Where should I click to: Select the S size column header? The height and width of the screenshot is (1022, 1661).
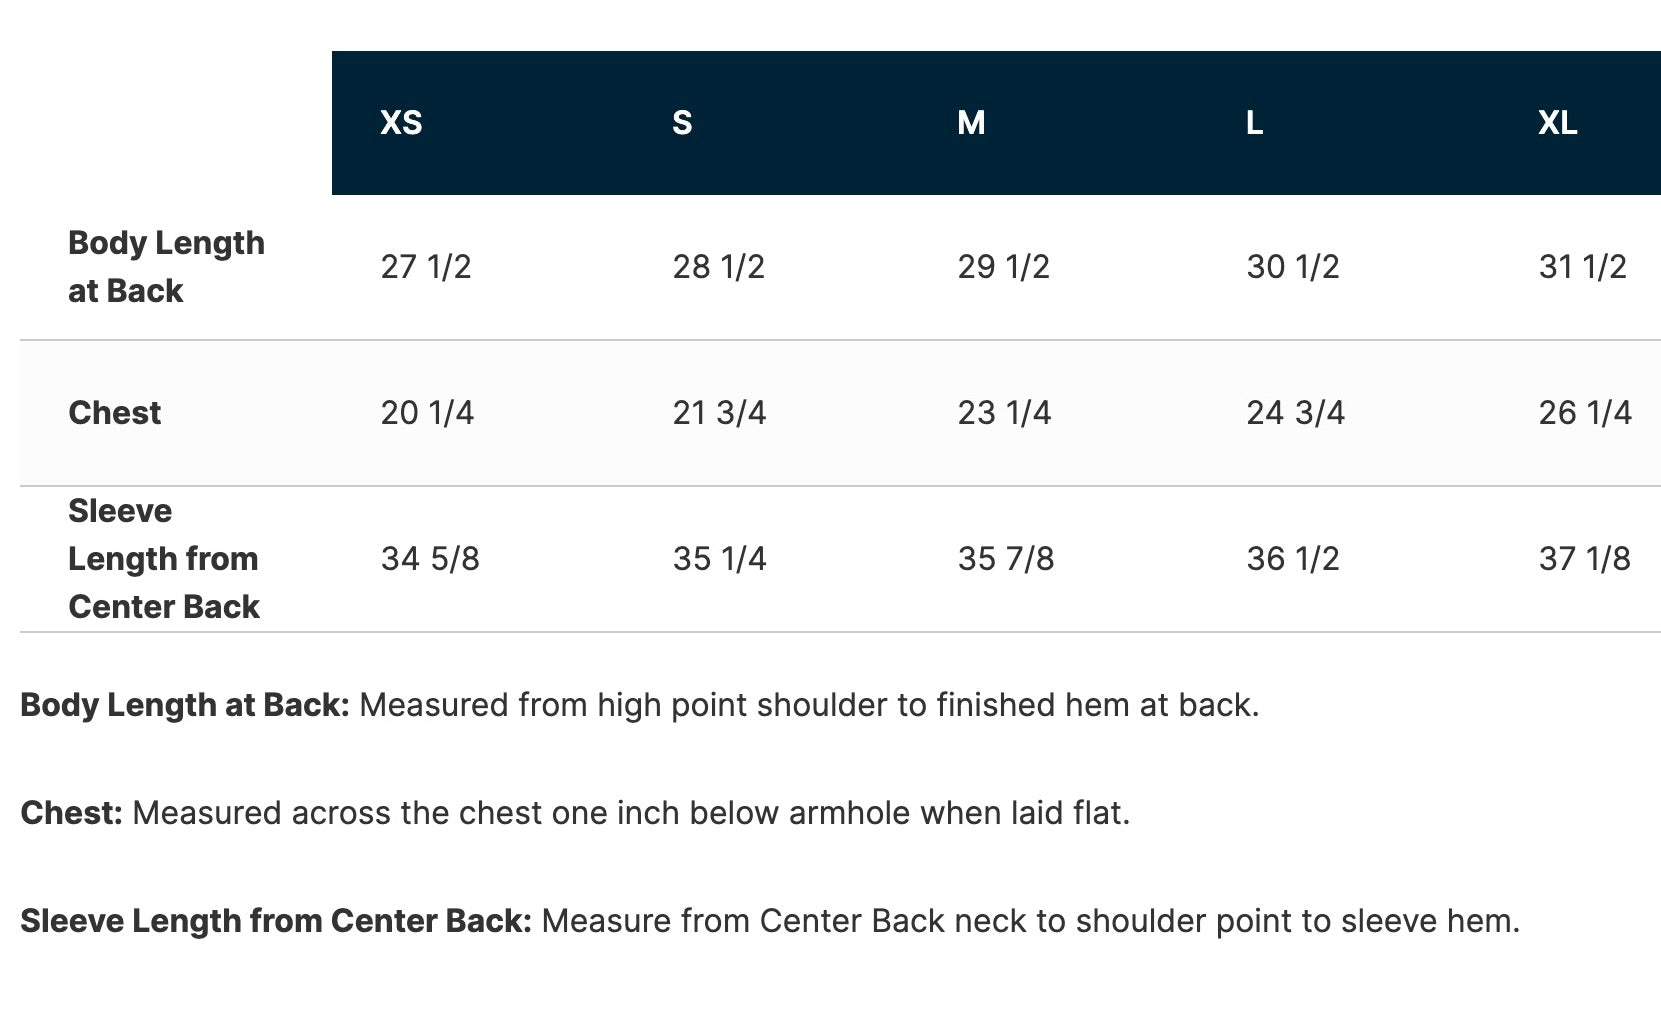682,123
